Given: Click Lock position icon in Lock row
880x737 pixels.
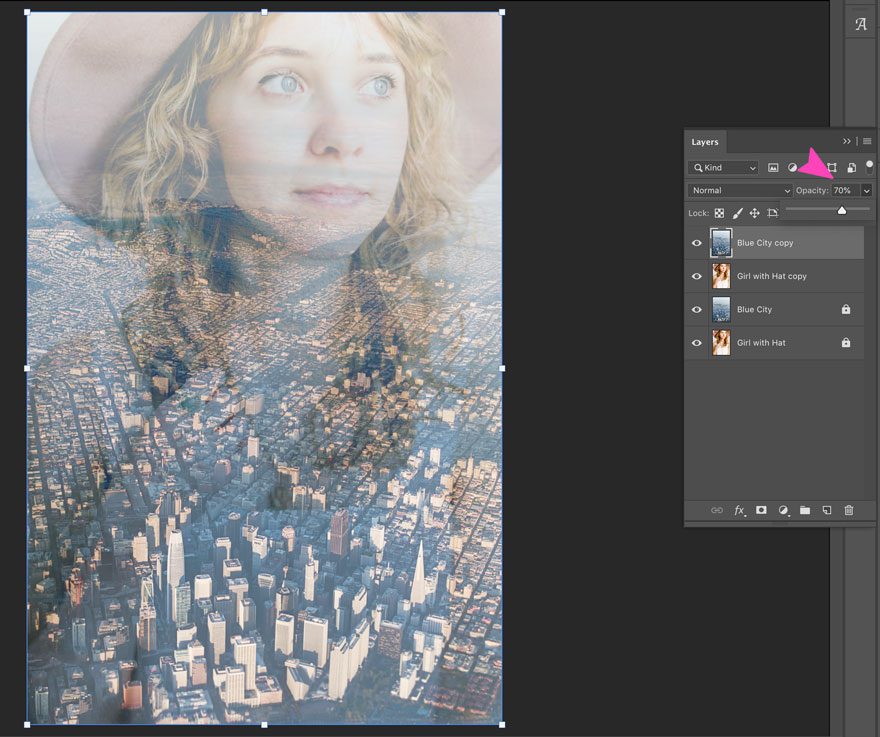Looking at the screenshot, I should click(x=755, y=213).
